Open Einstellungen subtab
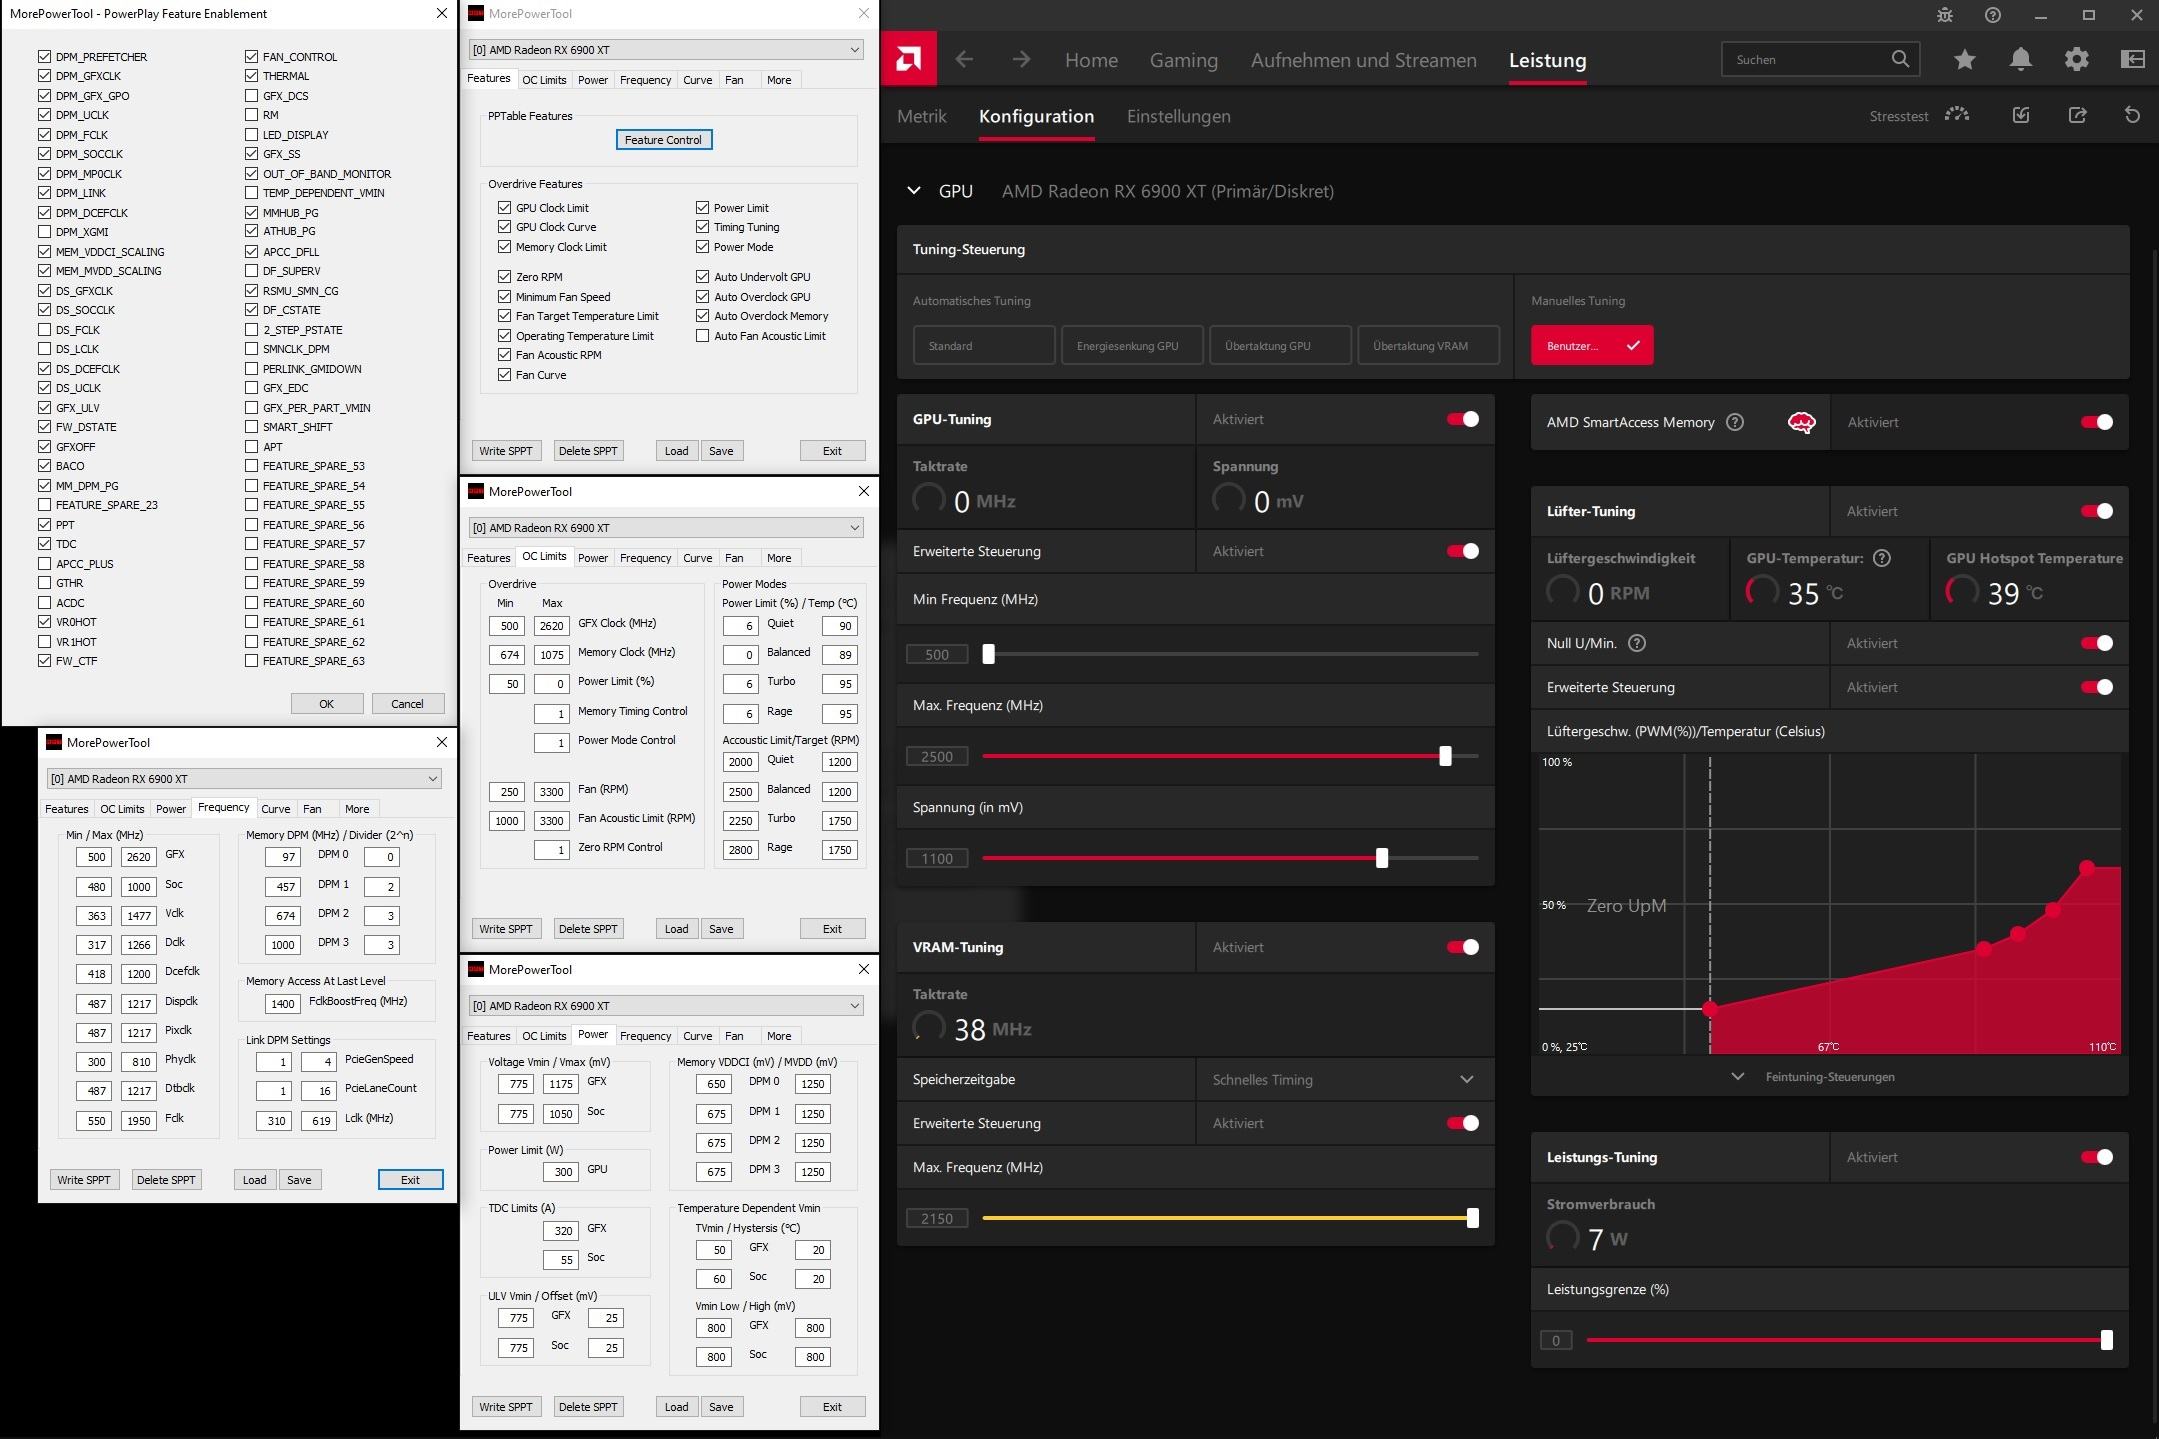 pyautogui.click(x=1178, y=116)
